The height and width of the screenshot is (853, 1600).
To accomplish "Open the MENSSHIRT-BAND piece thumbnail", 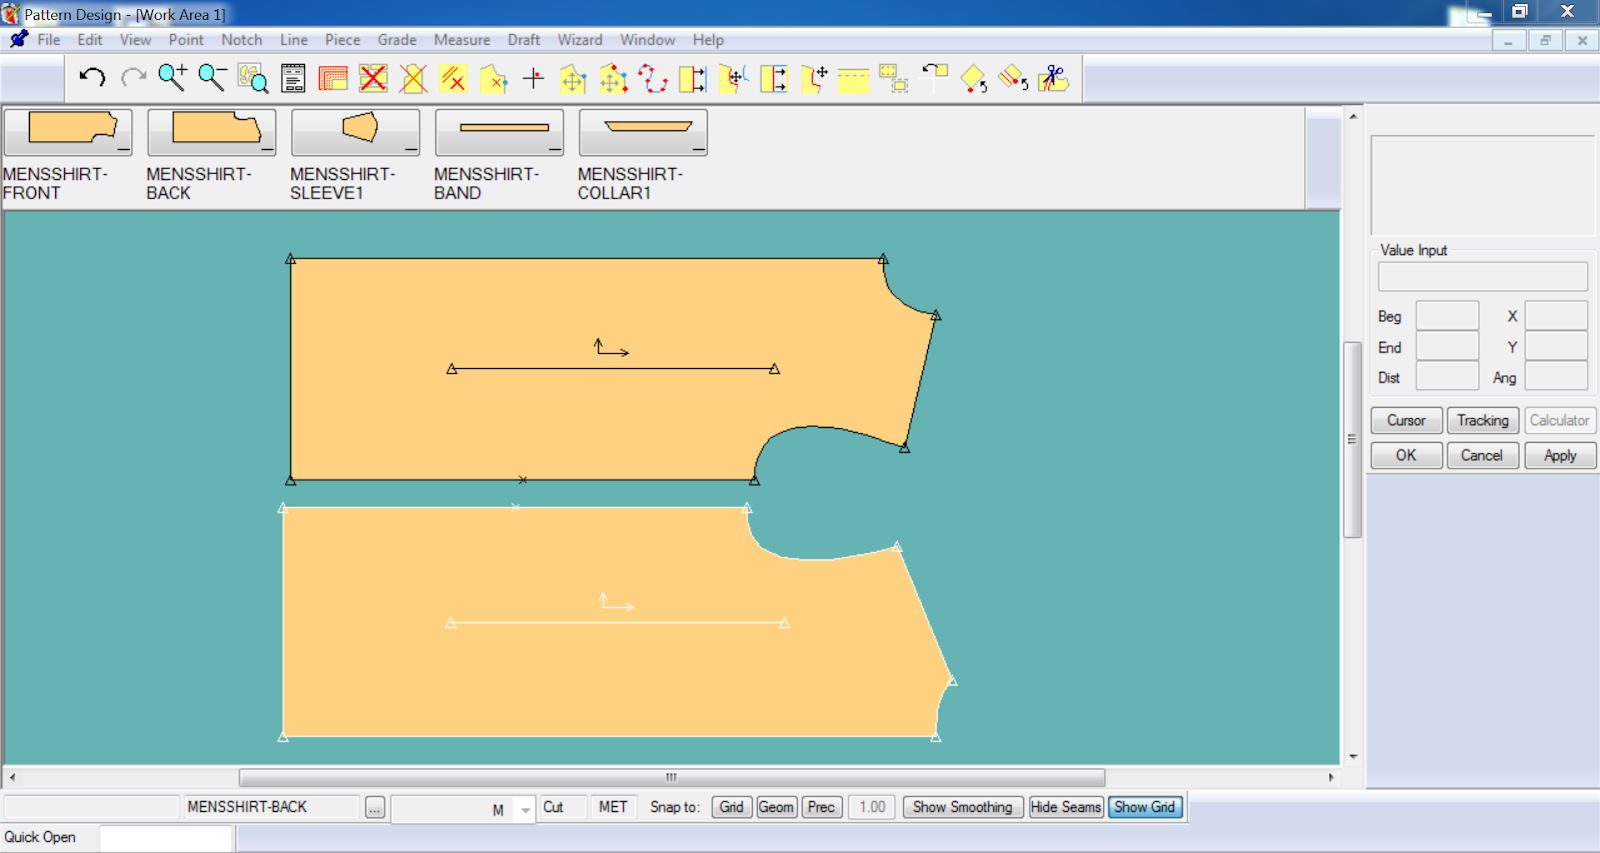I will 500,133.
